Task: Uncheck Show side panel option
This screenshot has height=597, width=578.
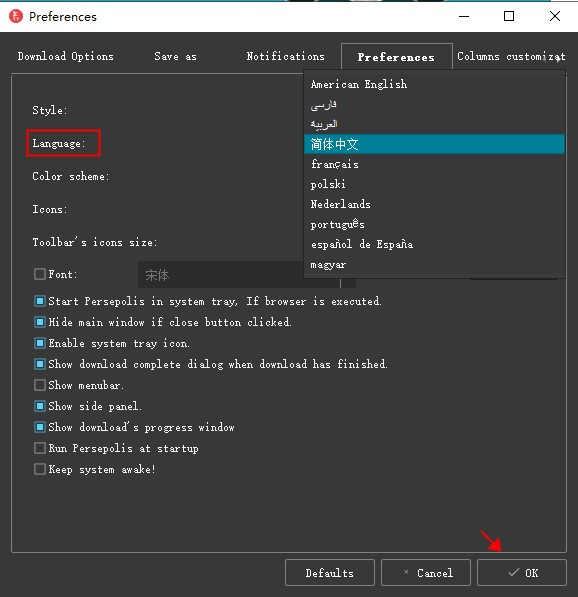Action: (40, 406)
